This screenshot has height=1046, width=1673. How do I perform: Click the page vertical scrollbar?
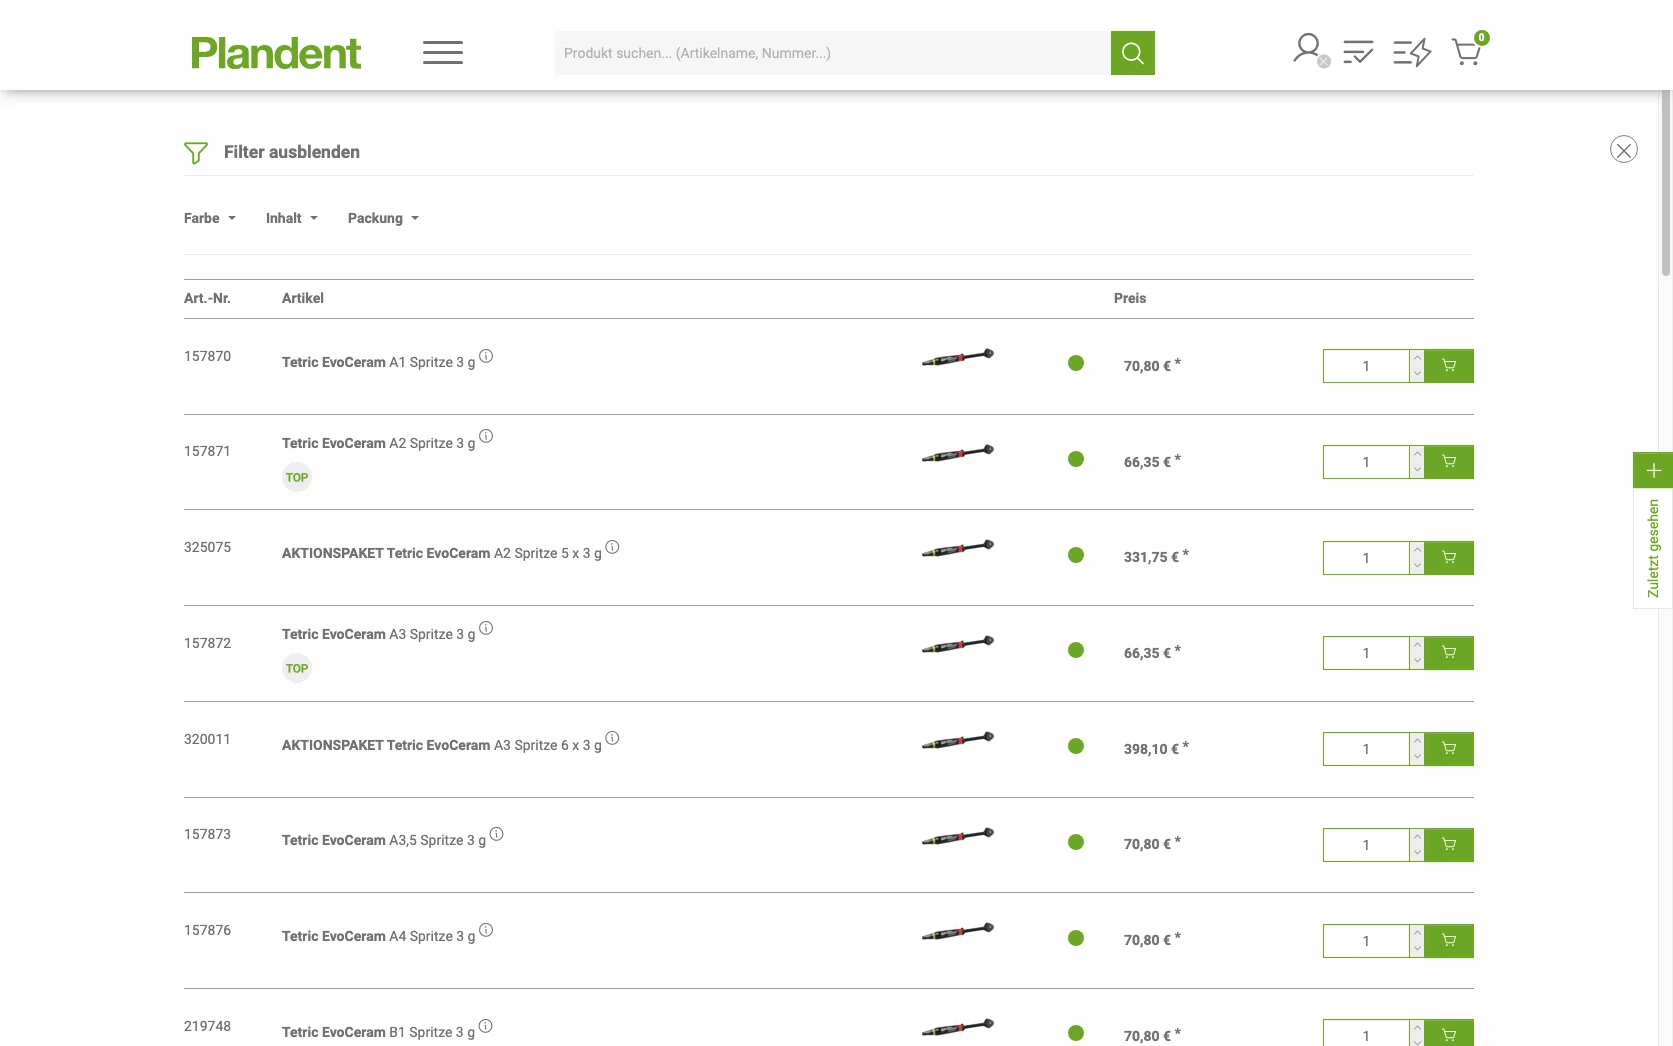click(x=1666, y=183)
